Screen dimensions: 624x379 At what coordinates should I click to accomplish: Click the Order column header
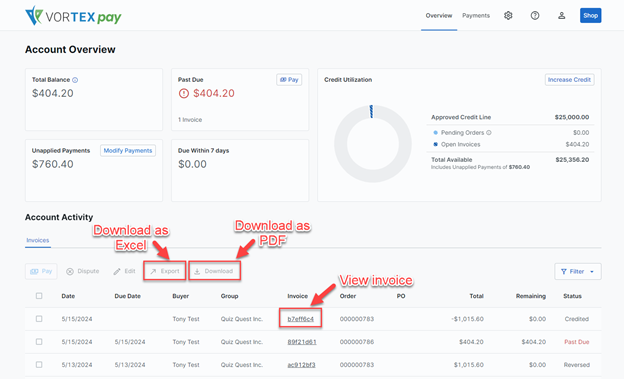click(x=348, y=296)
